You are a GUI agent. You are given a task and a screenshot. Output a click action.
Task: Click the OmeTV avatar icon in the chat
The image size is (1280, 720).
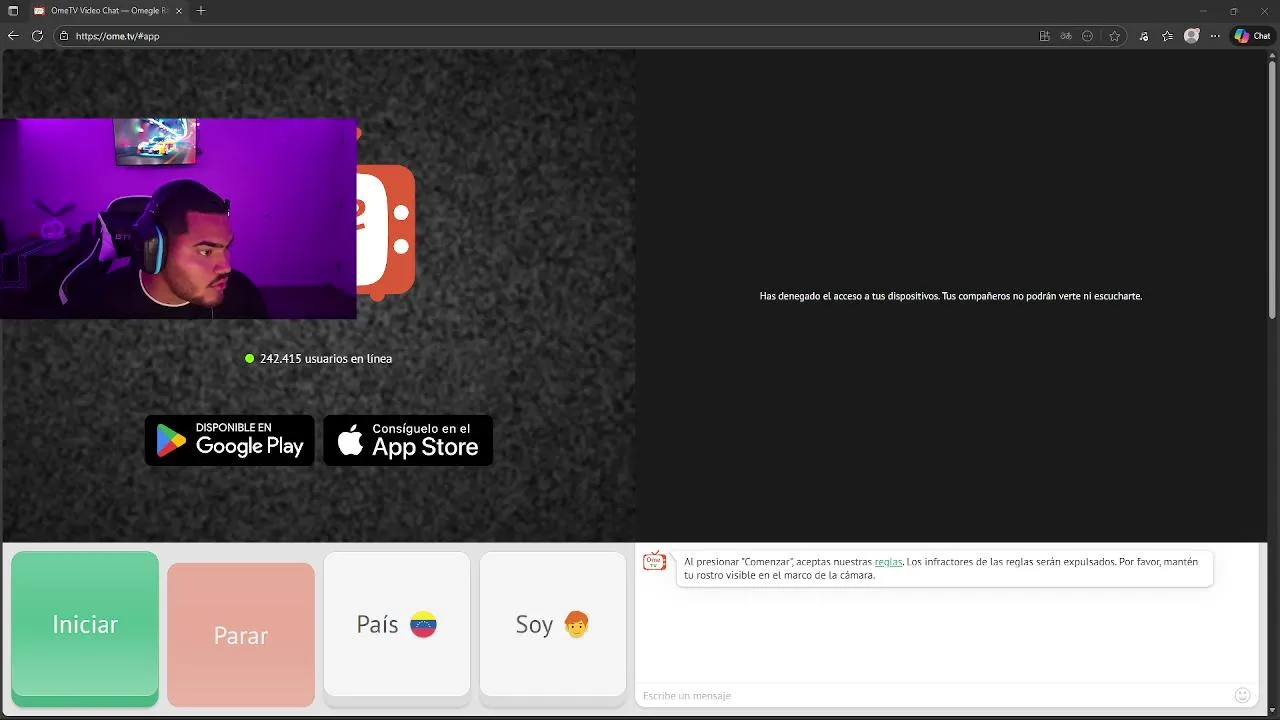coord(654,561)
